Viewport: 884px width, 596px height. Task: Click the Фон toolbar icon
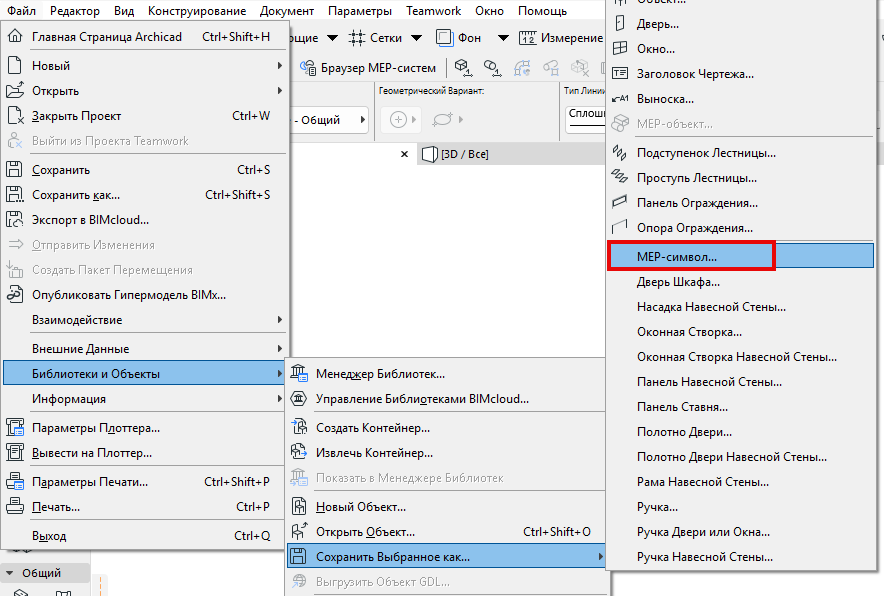click(445, 38)
